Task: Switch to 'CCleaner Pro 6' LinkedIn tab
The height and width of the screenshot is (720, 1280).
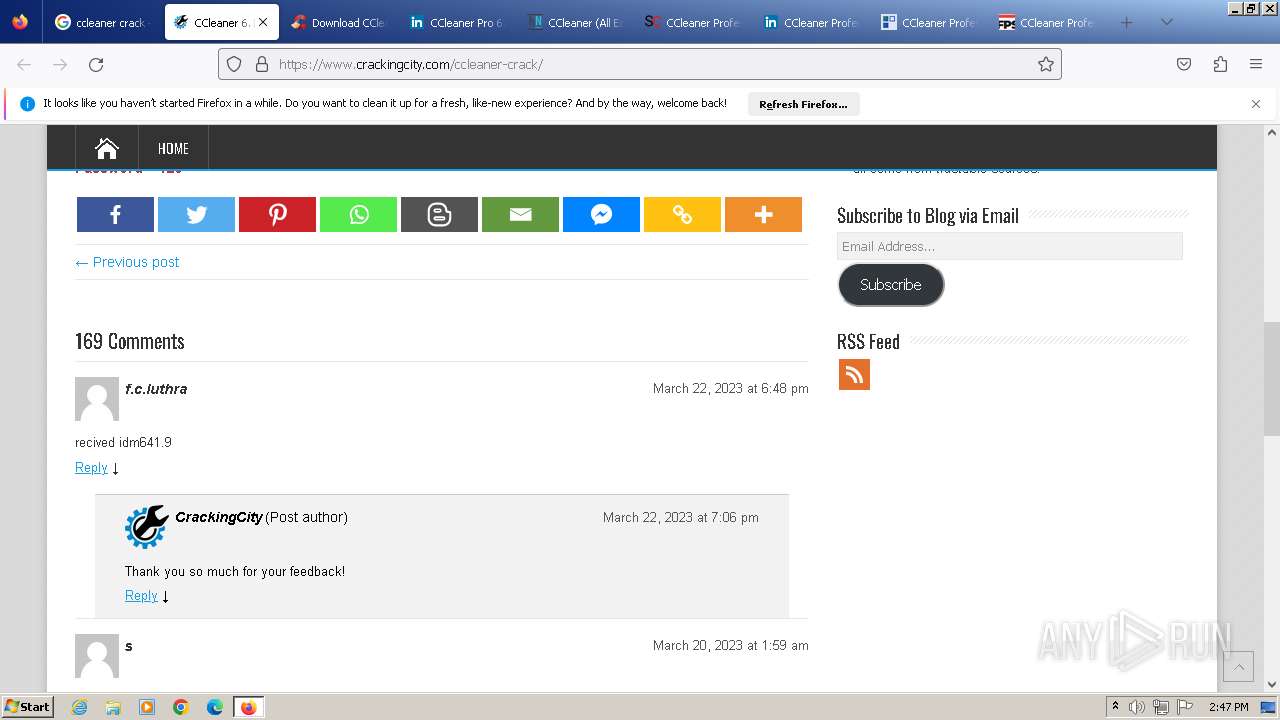Action: point(456,22)
